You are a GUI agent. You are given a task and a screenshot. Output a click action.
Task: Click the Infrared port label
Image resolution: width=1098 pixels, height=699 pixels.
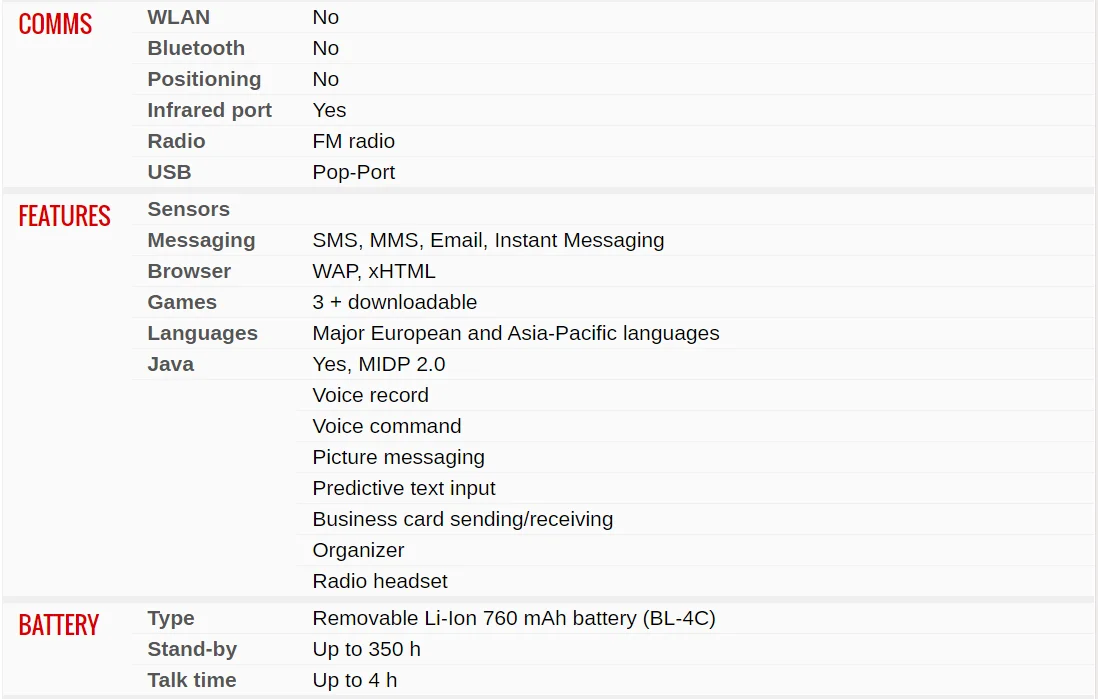209,110
